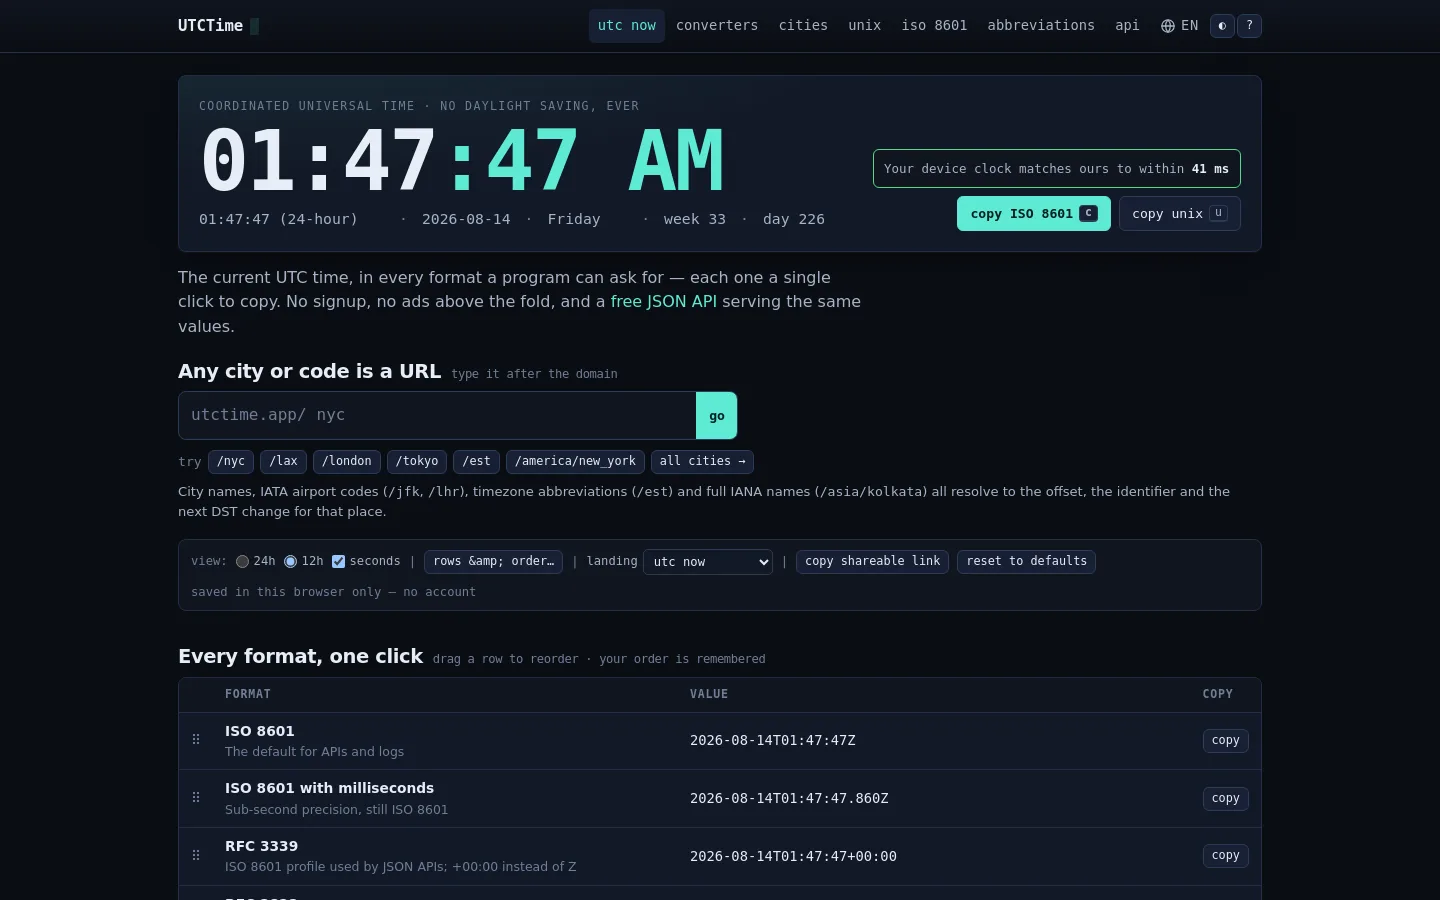The image size is (1440, 900).
Task: Click the theme toggle icon in header
Action: click(1222, 26)
